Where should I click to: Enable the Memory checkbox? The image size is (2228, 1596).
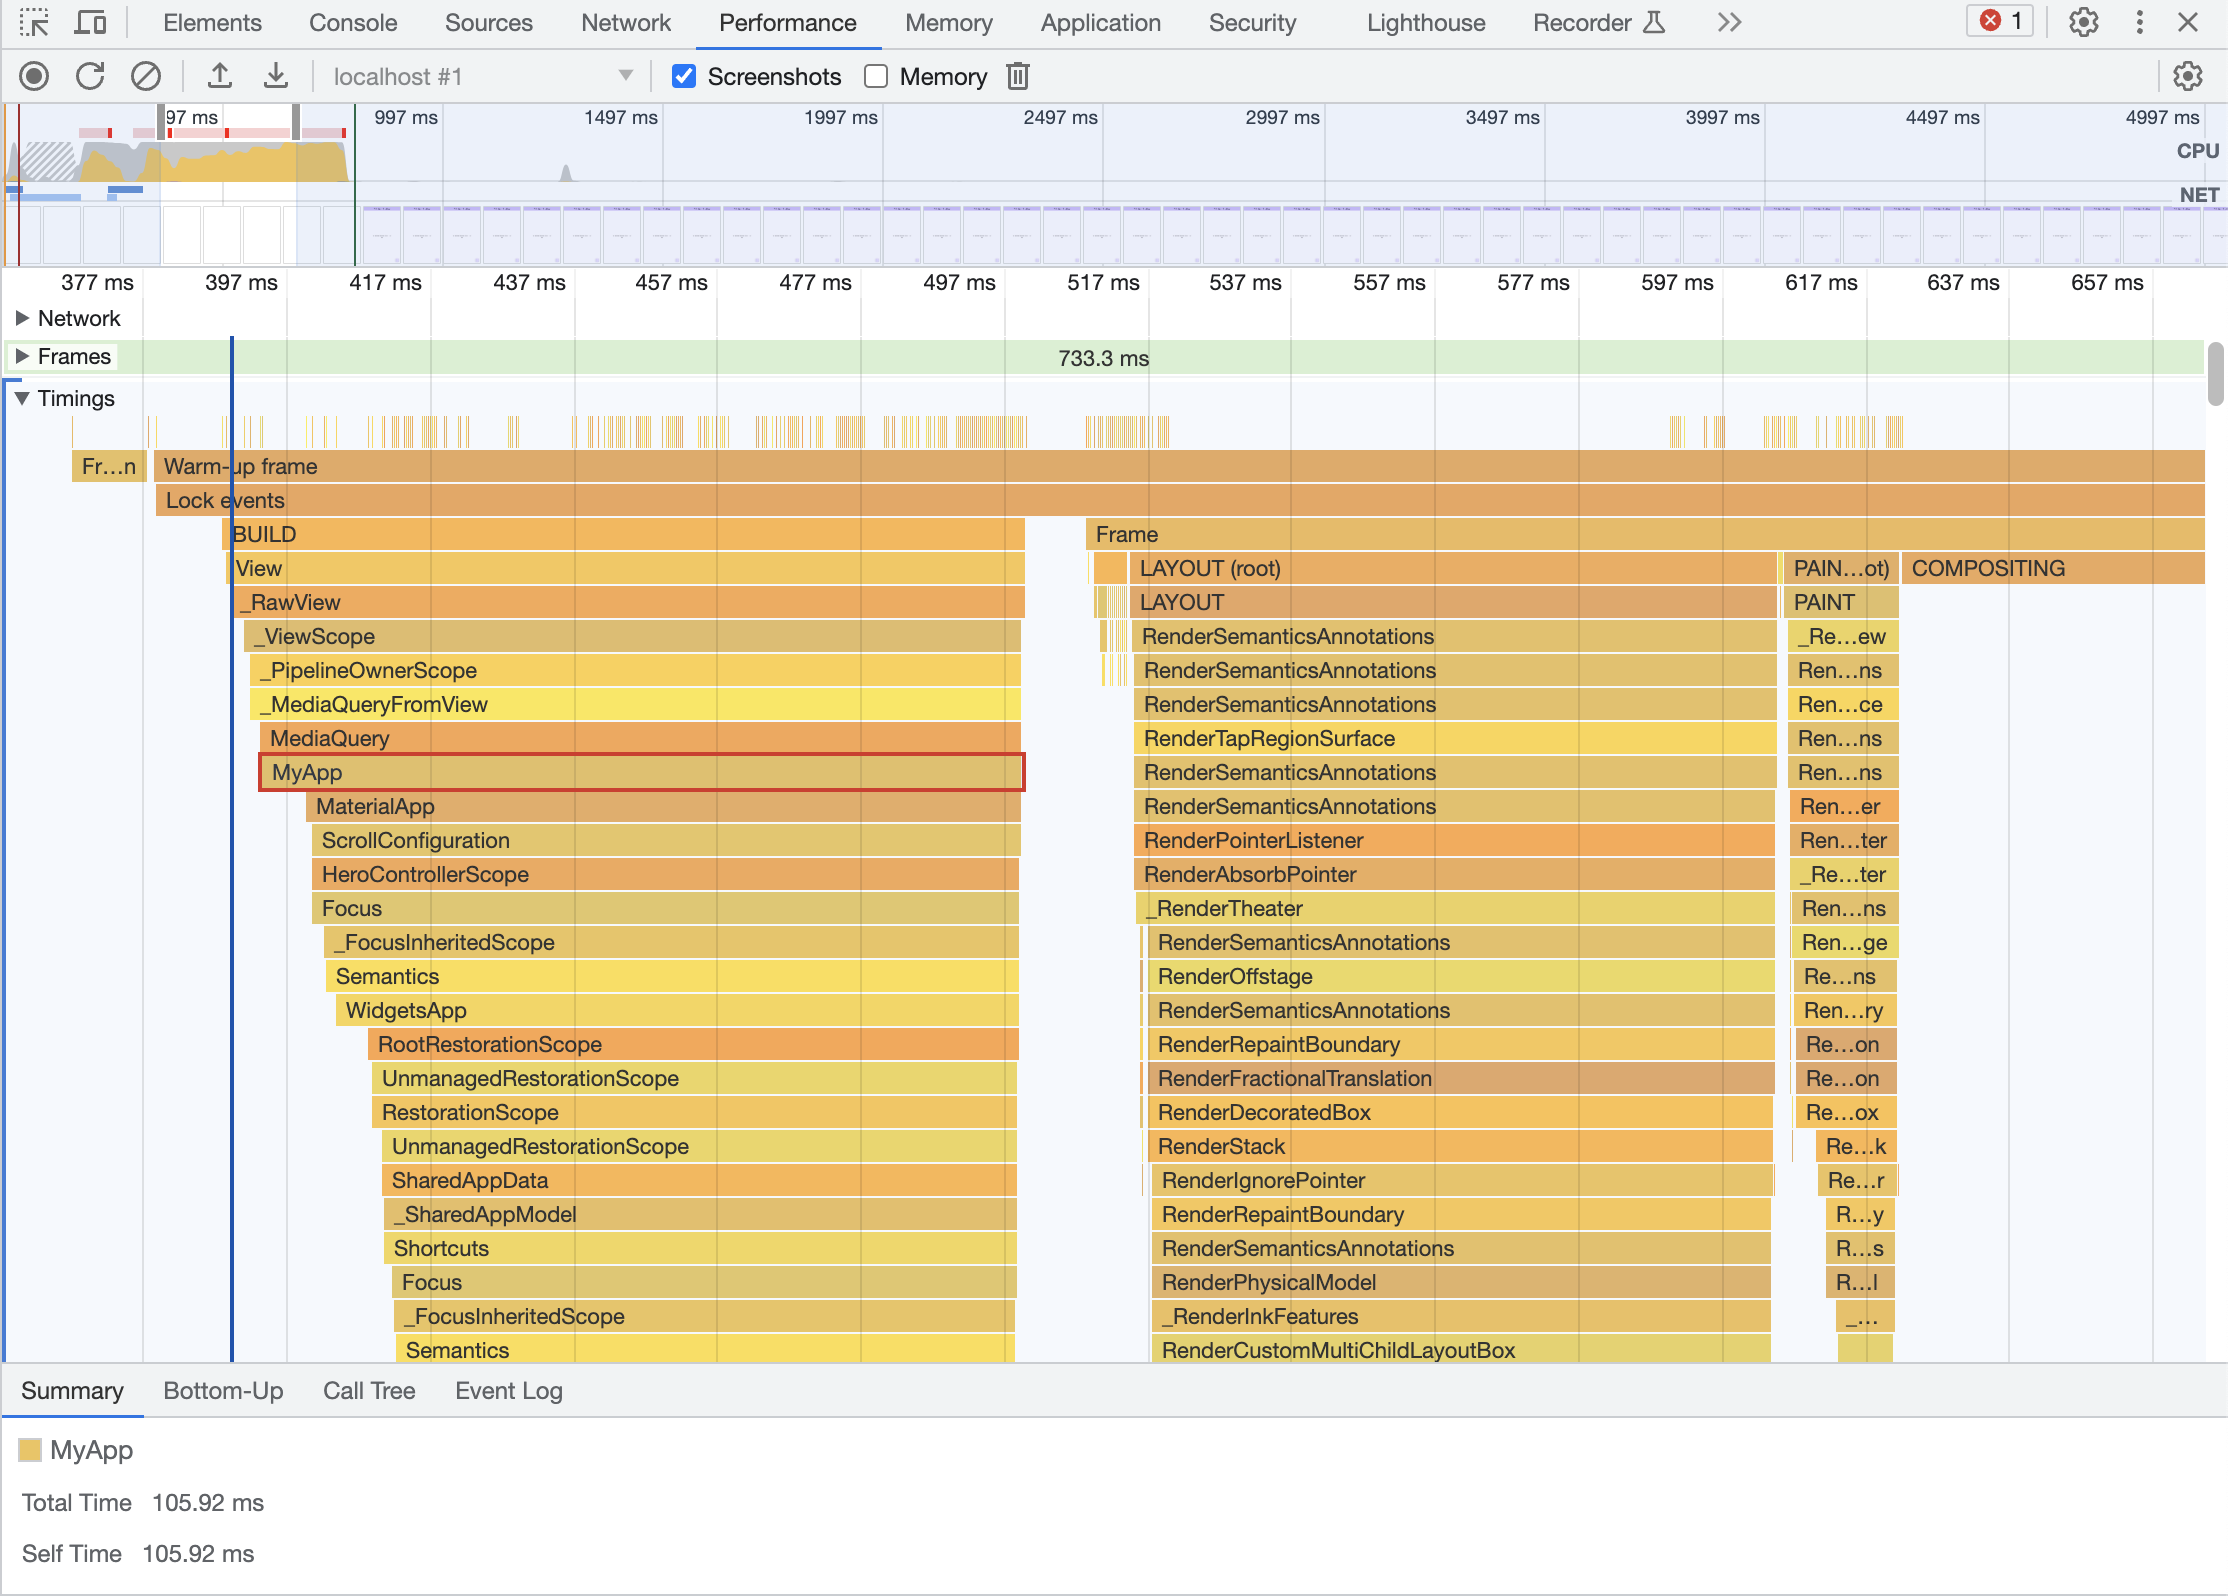coord(876,76)
